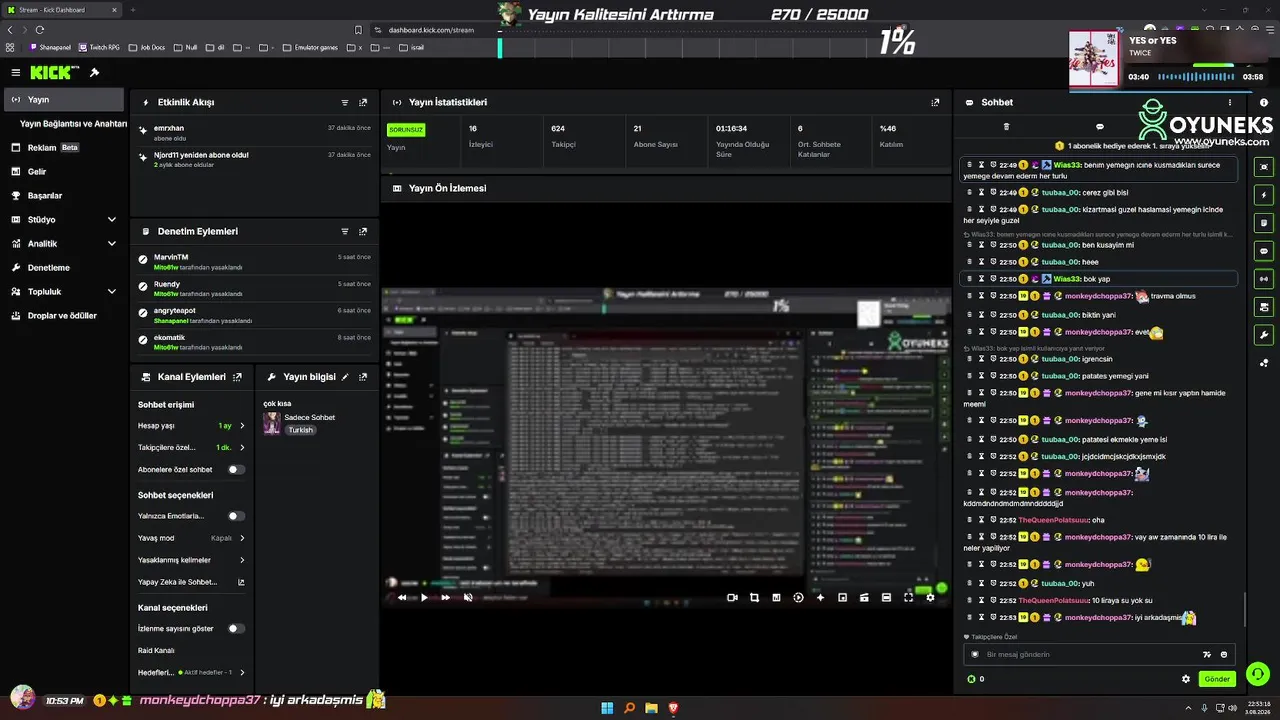The height and width of the screenshot is (720, 1280).
Task: Click the browser address bar
Action: pyautogui.click(x=431, y=30)
